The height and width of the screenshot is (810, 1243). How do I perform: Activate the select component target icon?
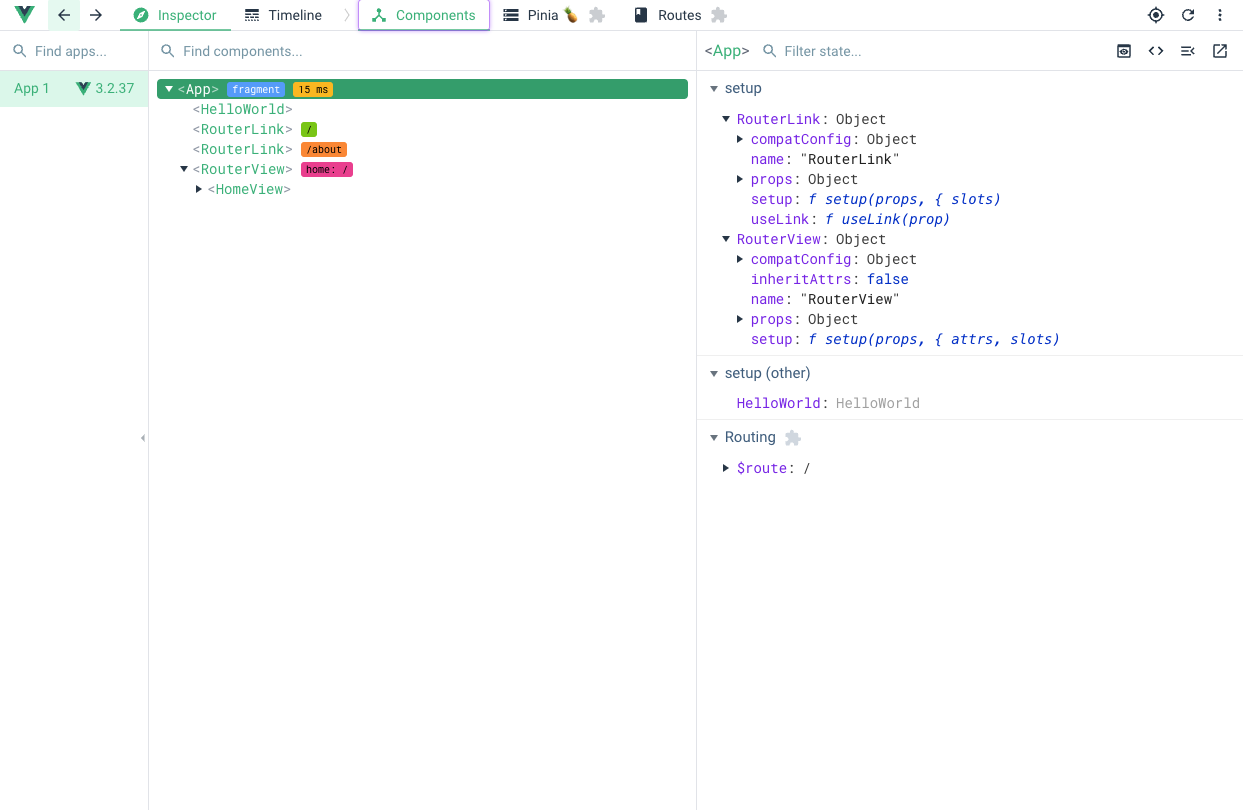[1156, 15]
